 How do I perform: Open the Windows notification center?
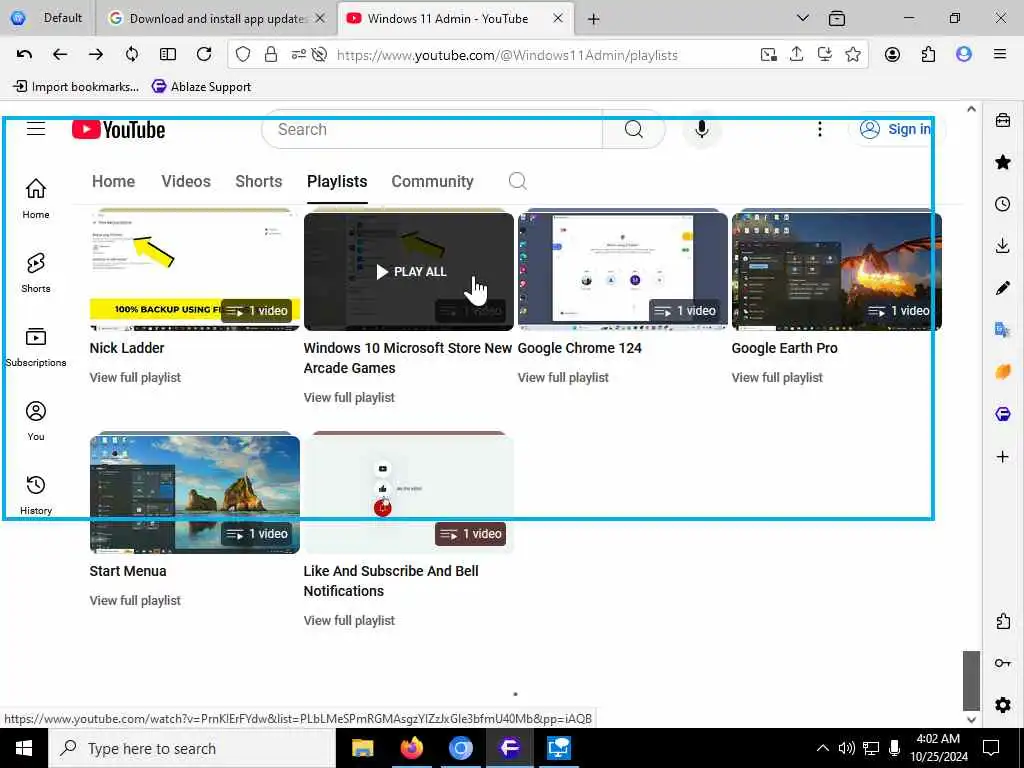point(991,748)
